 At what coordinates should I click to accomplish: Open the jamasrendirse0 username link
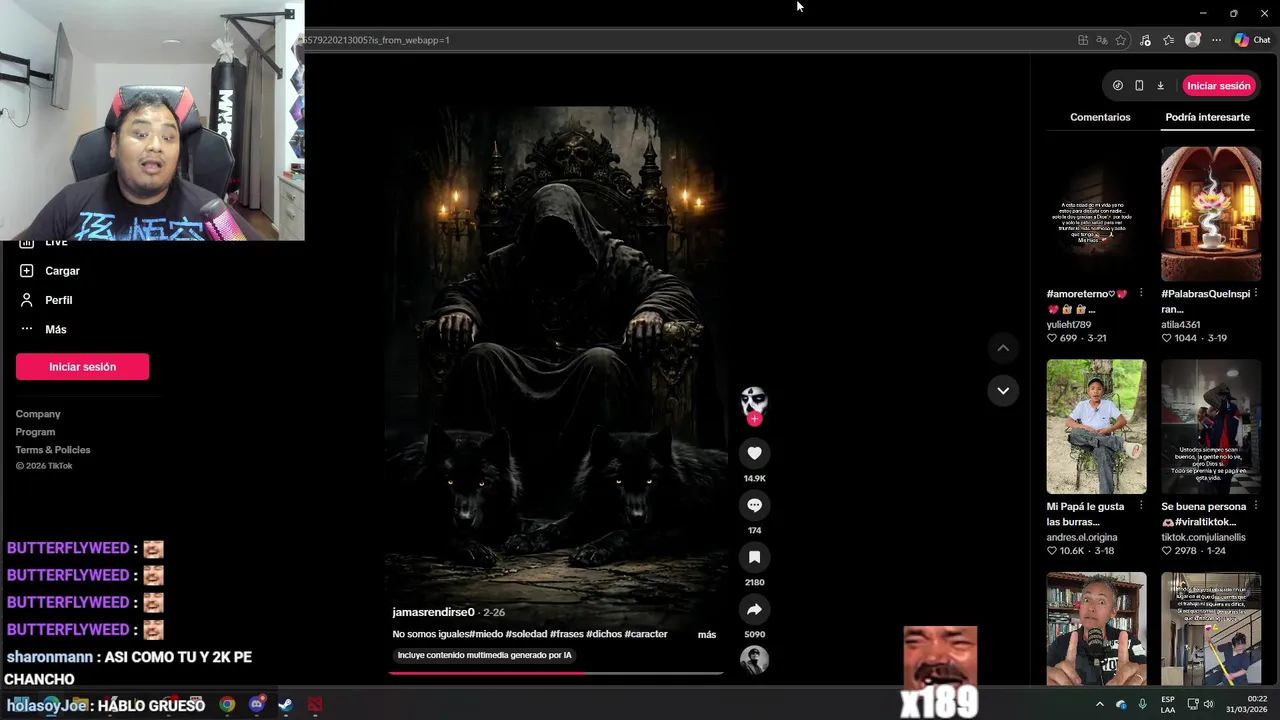[433, 612]
